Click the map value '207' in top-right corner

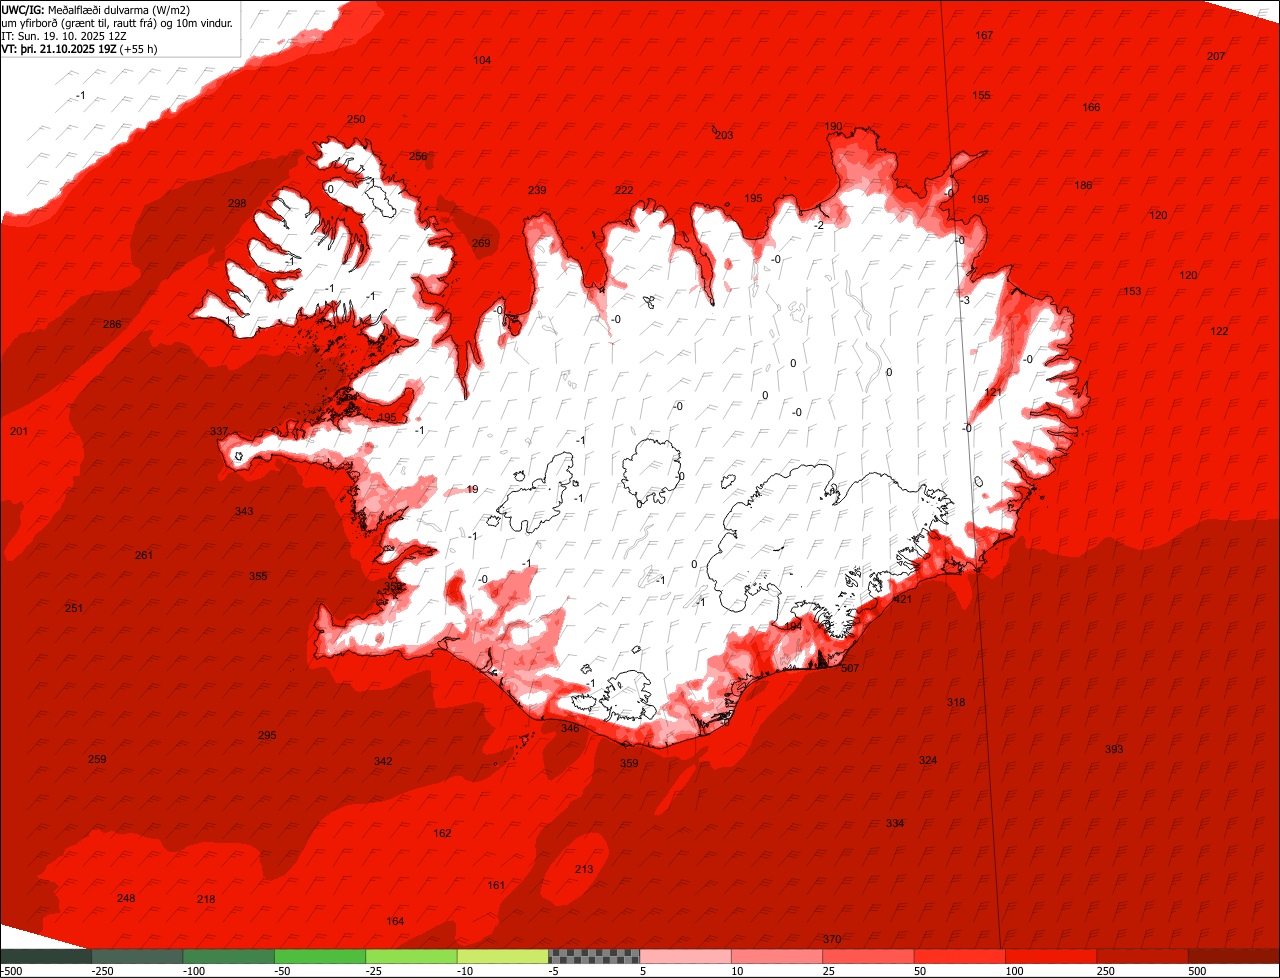[x=1216, y=56]
